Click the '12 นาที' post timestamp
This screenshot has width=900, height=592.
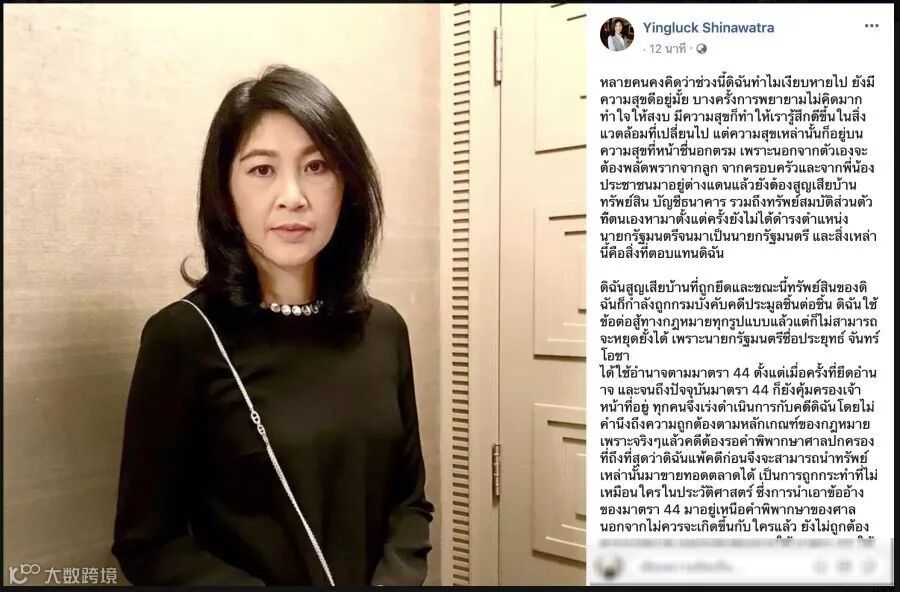[x=668, y=49]
